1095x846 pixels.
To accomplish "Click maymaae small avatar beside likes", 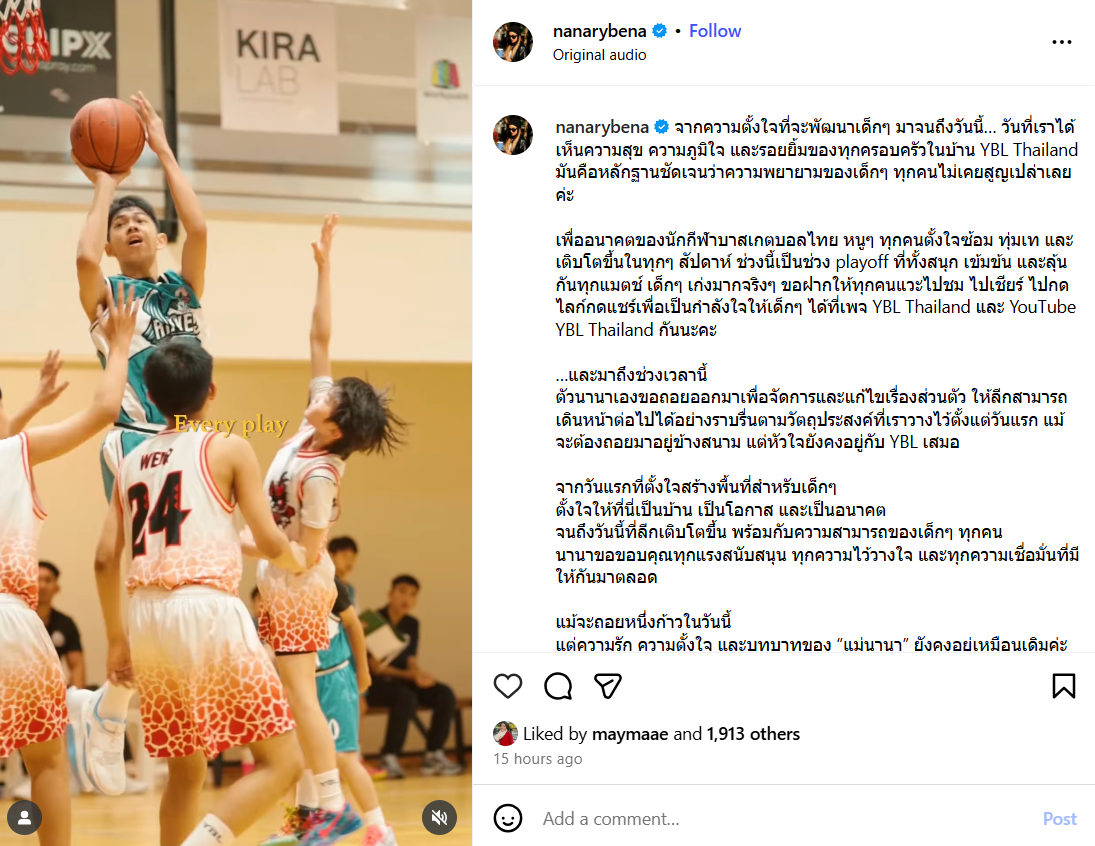I will [x=505, y=734].
